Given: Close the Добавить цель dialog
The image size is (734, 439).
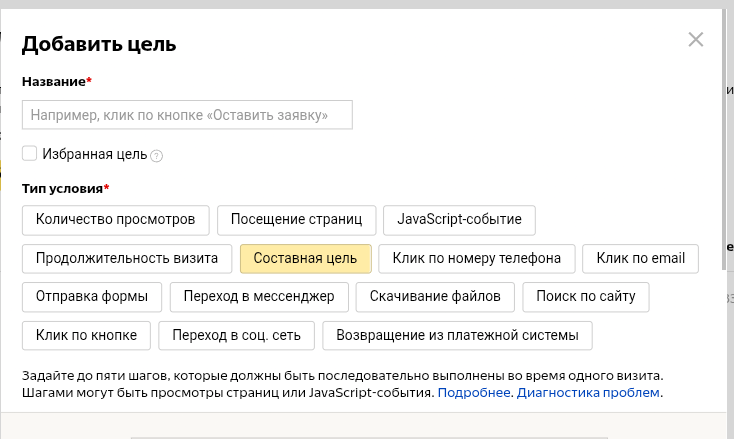Looking at the screenshot, I should coord(696,39).
